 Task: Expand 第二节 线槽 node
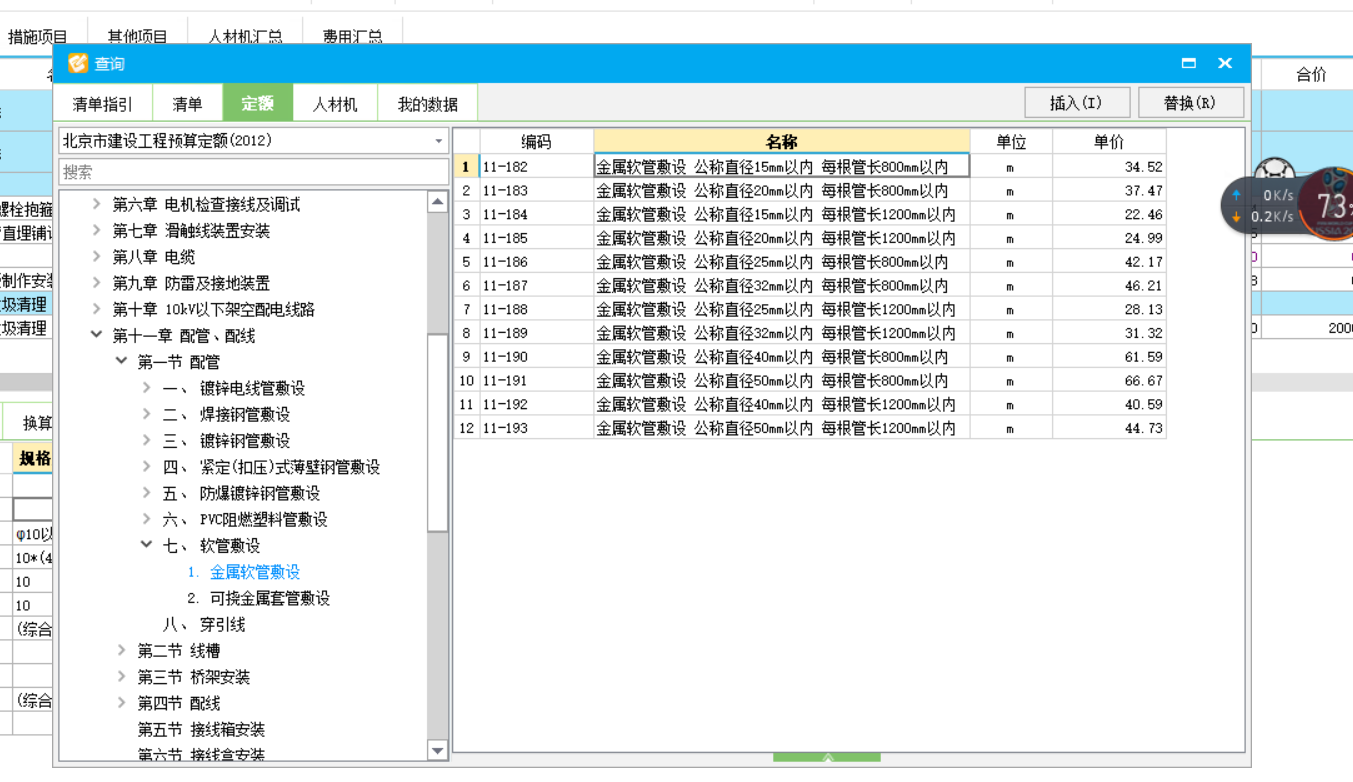click(x=121, y=651)
